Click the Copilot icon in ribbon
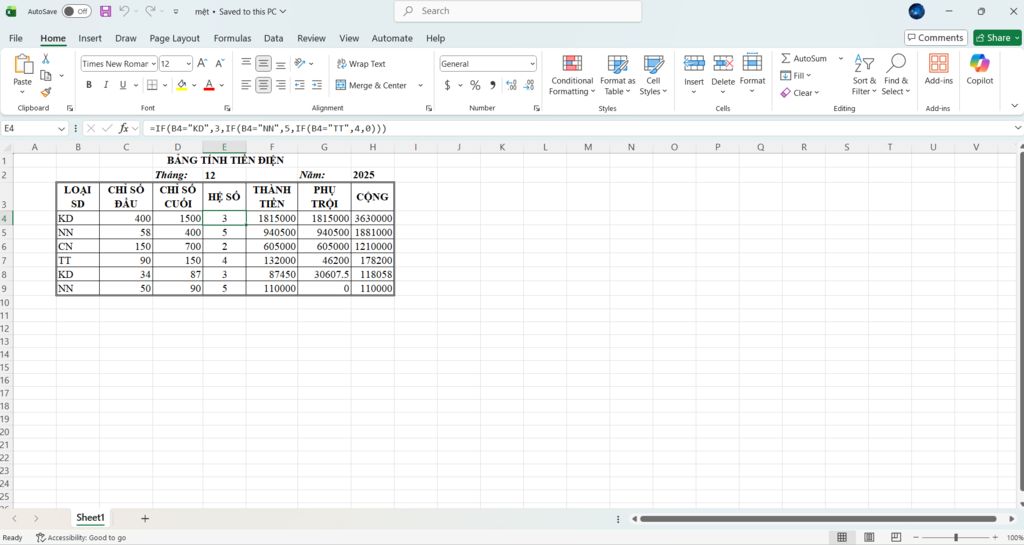Viewport: 1024px width, 545px height. pyautogui.click(x=980, y=63)
